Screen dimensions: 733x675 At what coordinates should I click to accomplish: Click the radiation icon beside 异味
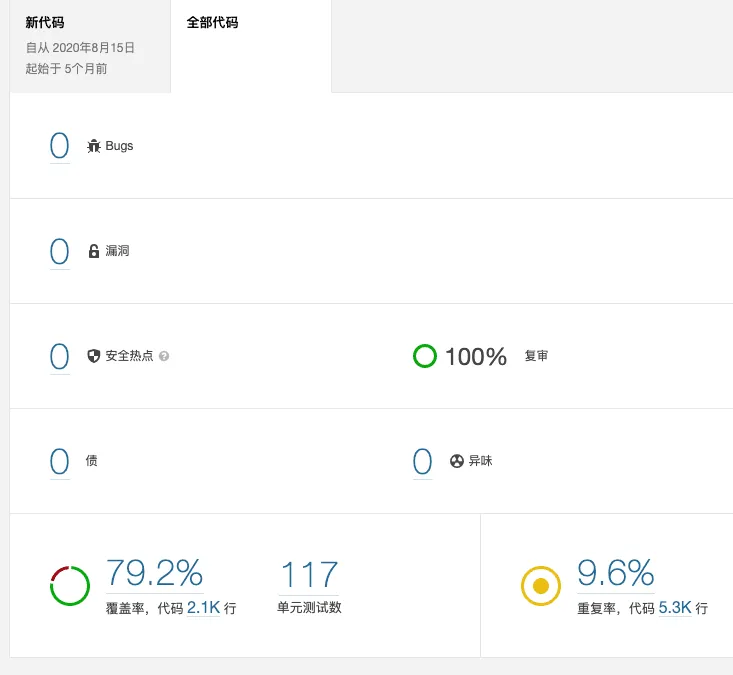pyautogui.click(x=457, y=461)
